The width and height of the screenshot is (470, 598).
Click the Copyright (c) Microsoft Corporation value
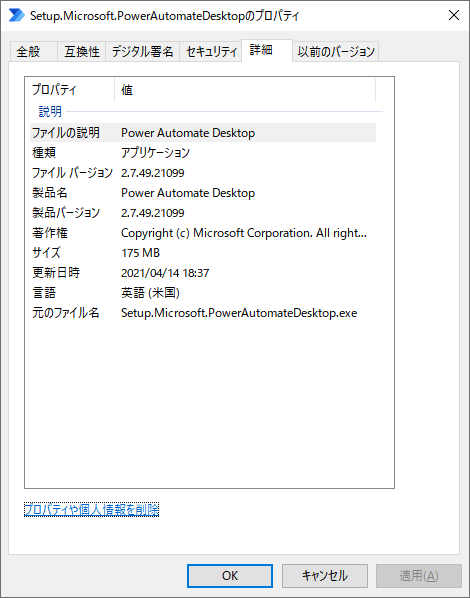(244, 233)
